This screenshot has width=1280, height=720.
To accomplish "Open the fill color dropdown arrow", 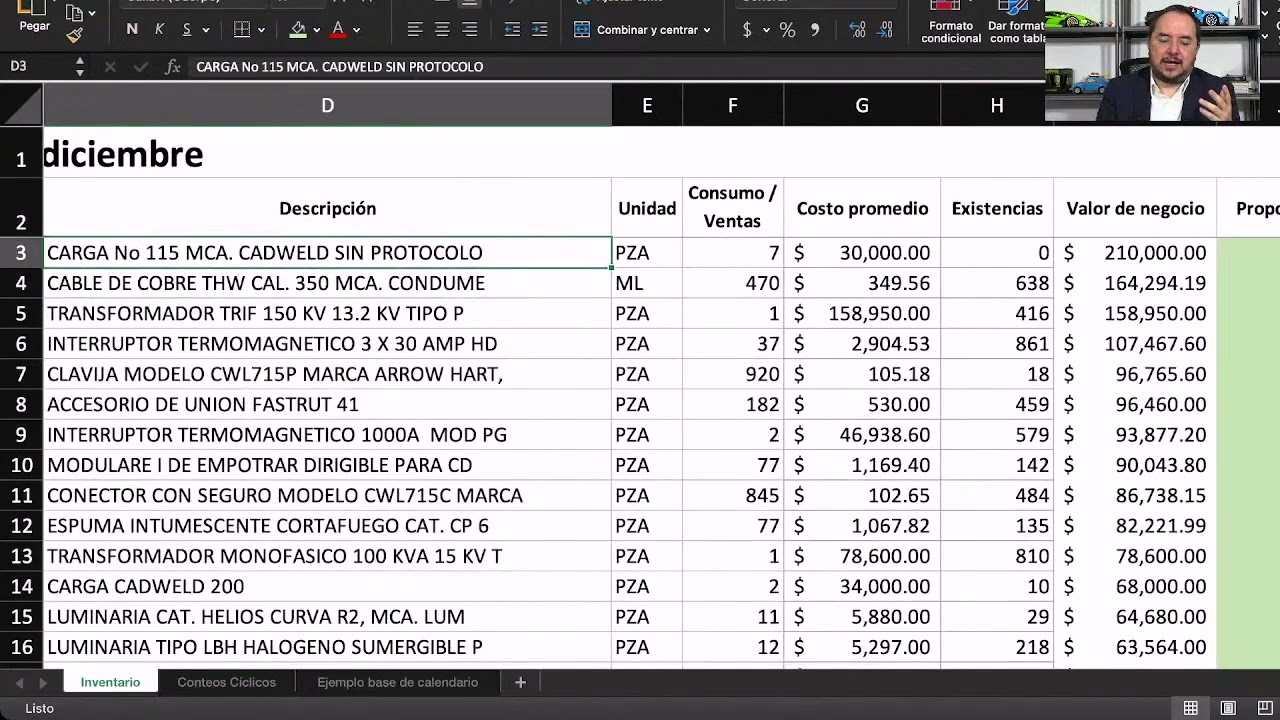I will 316,30.
